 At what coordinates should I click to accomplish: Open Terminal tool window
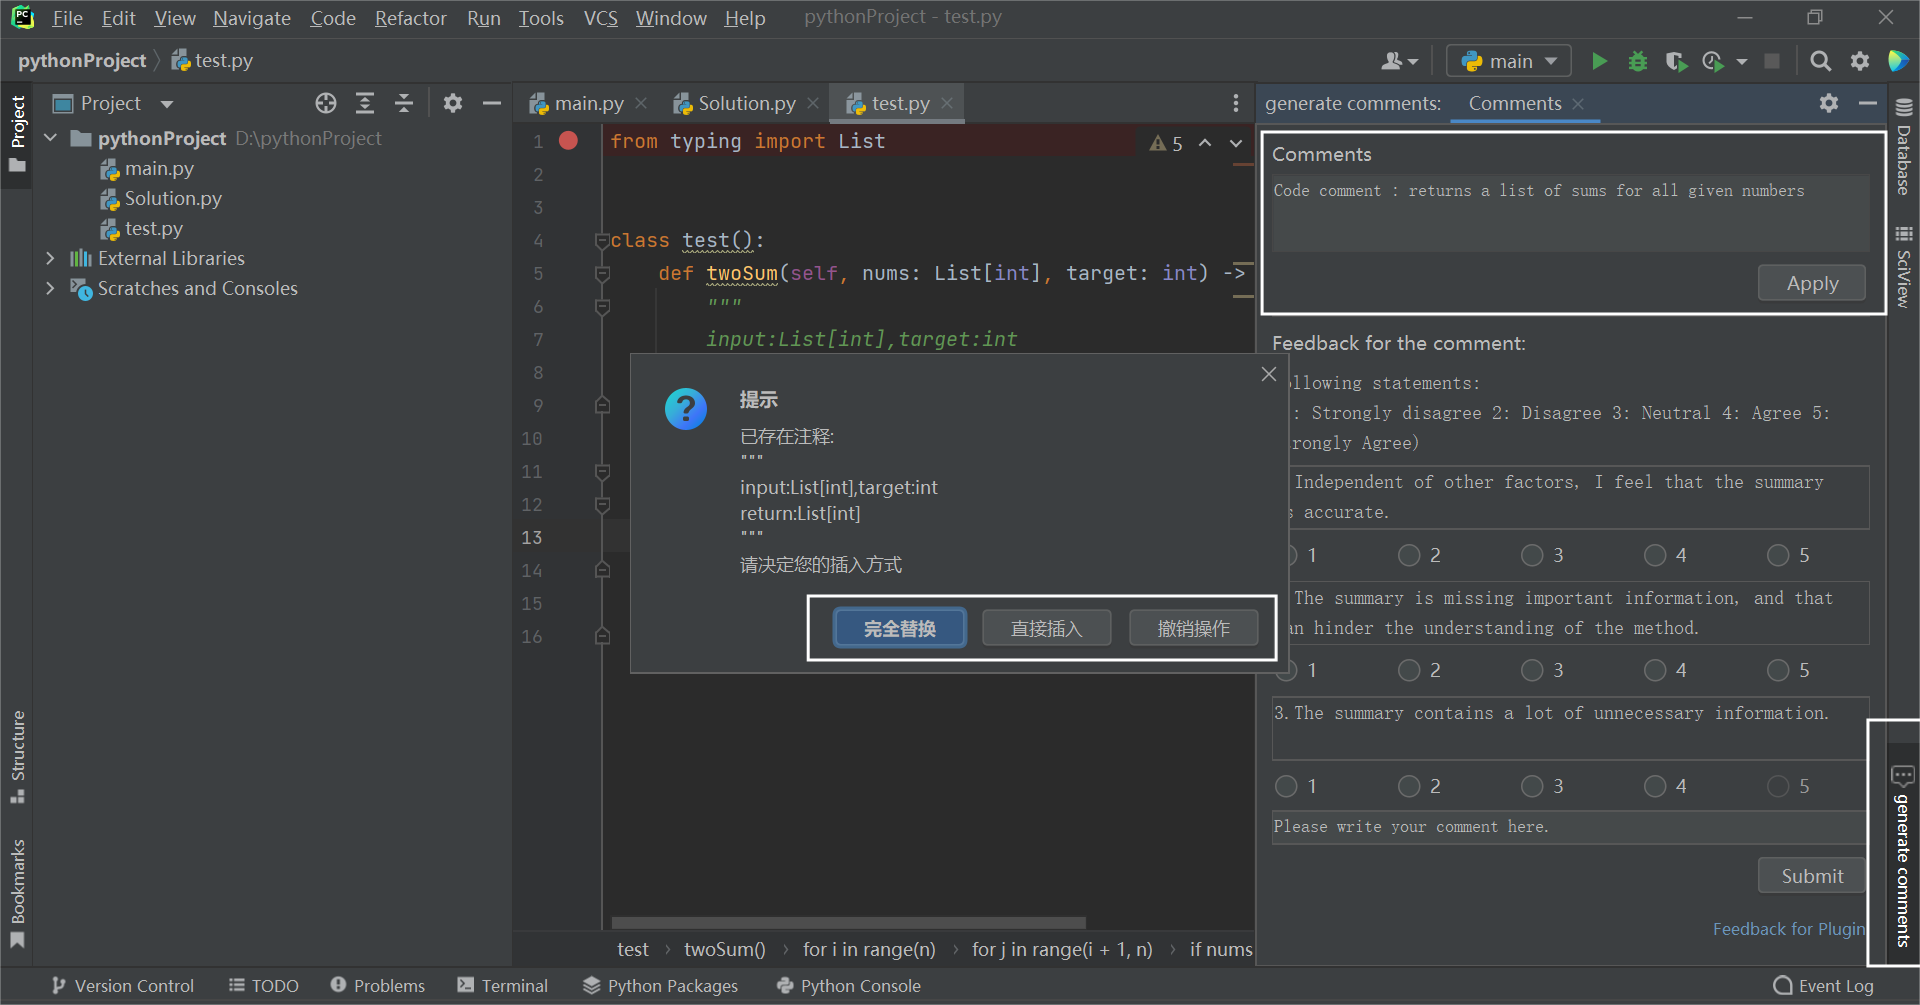pyautogui.click(x=502, y=986)
